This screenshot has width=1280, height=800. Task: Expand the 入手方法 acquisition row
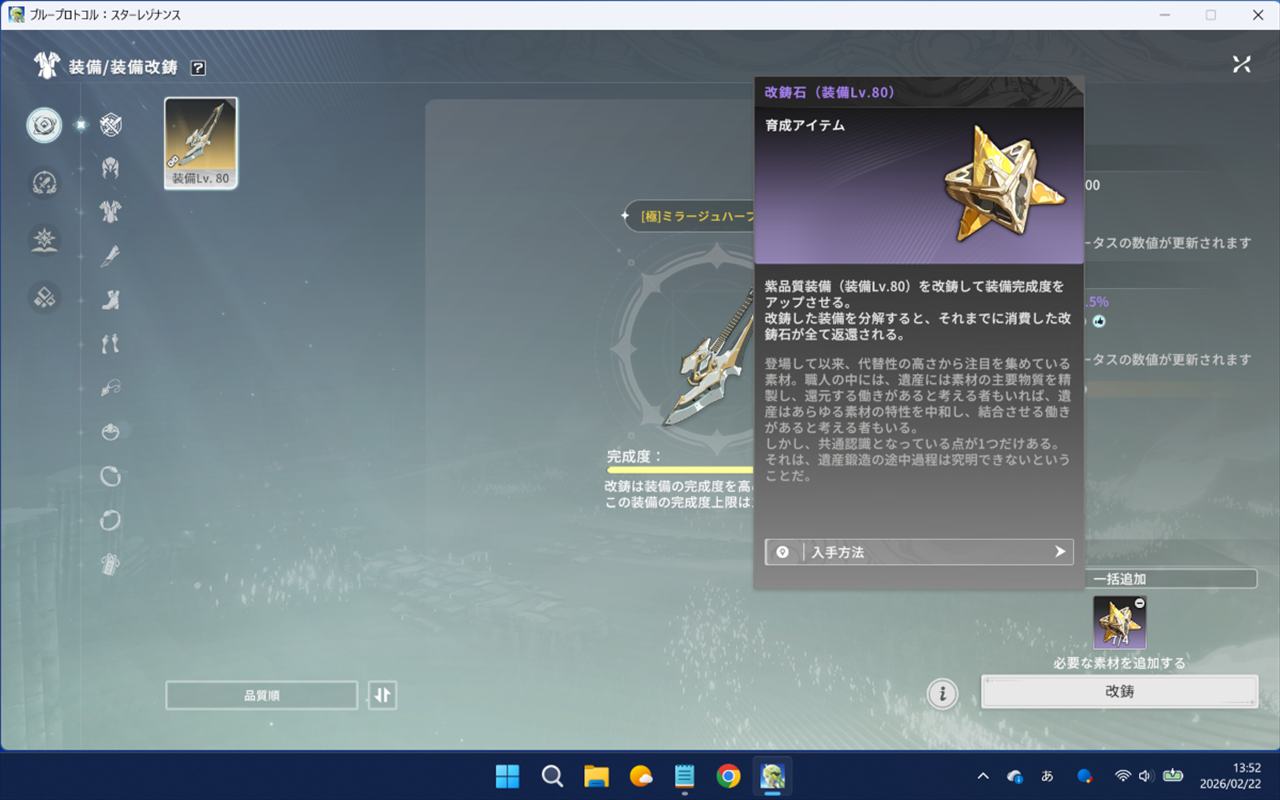pos(918,552)
